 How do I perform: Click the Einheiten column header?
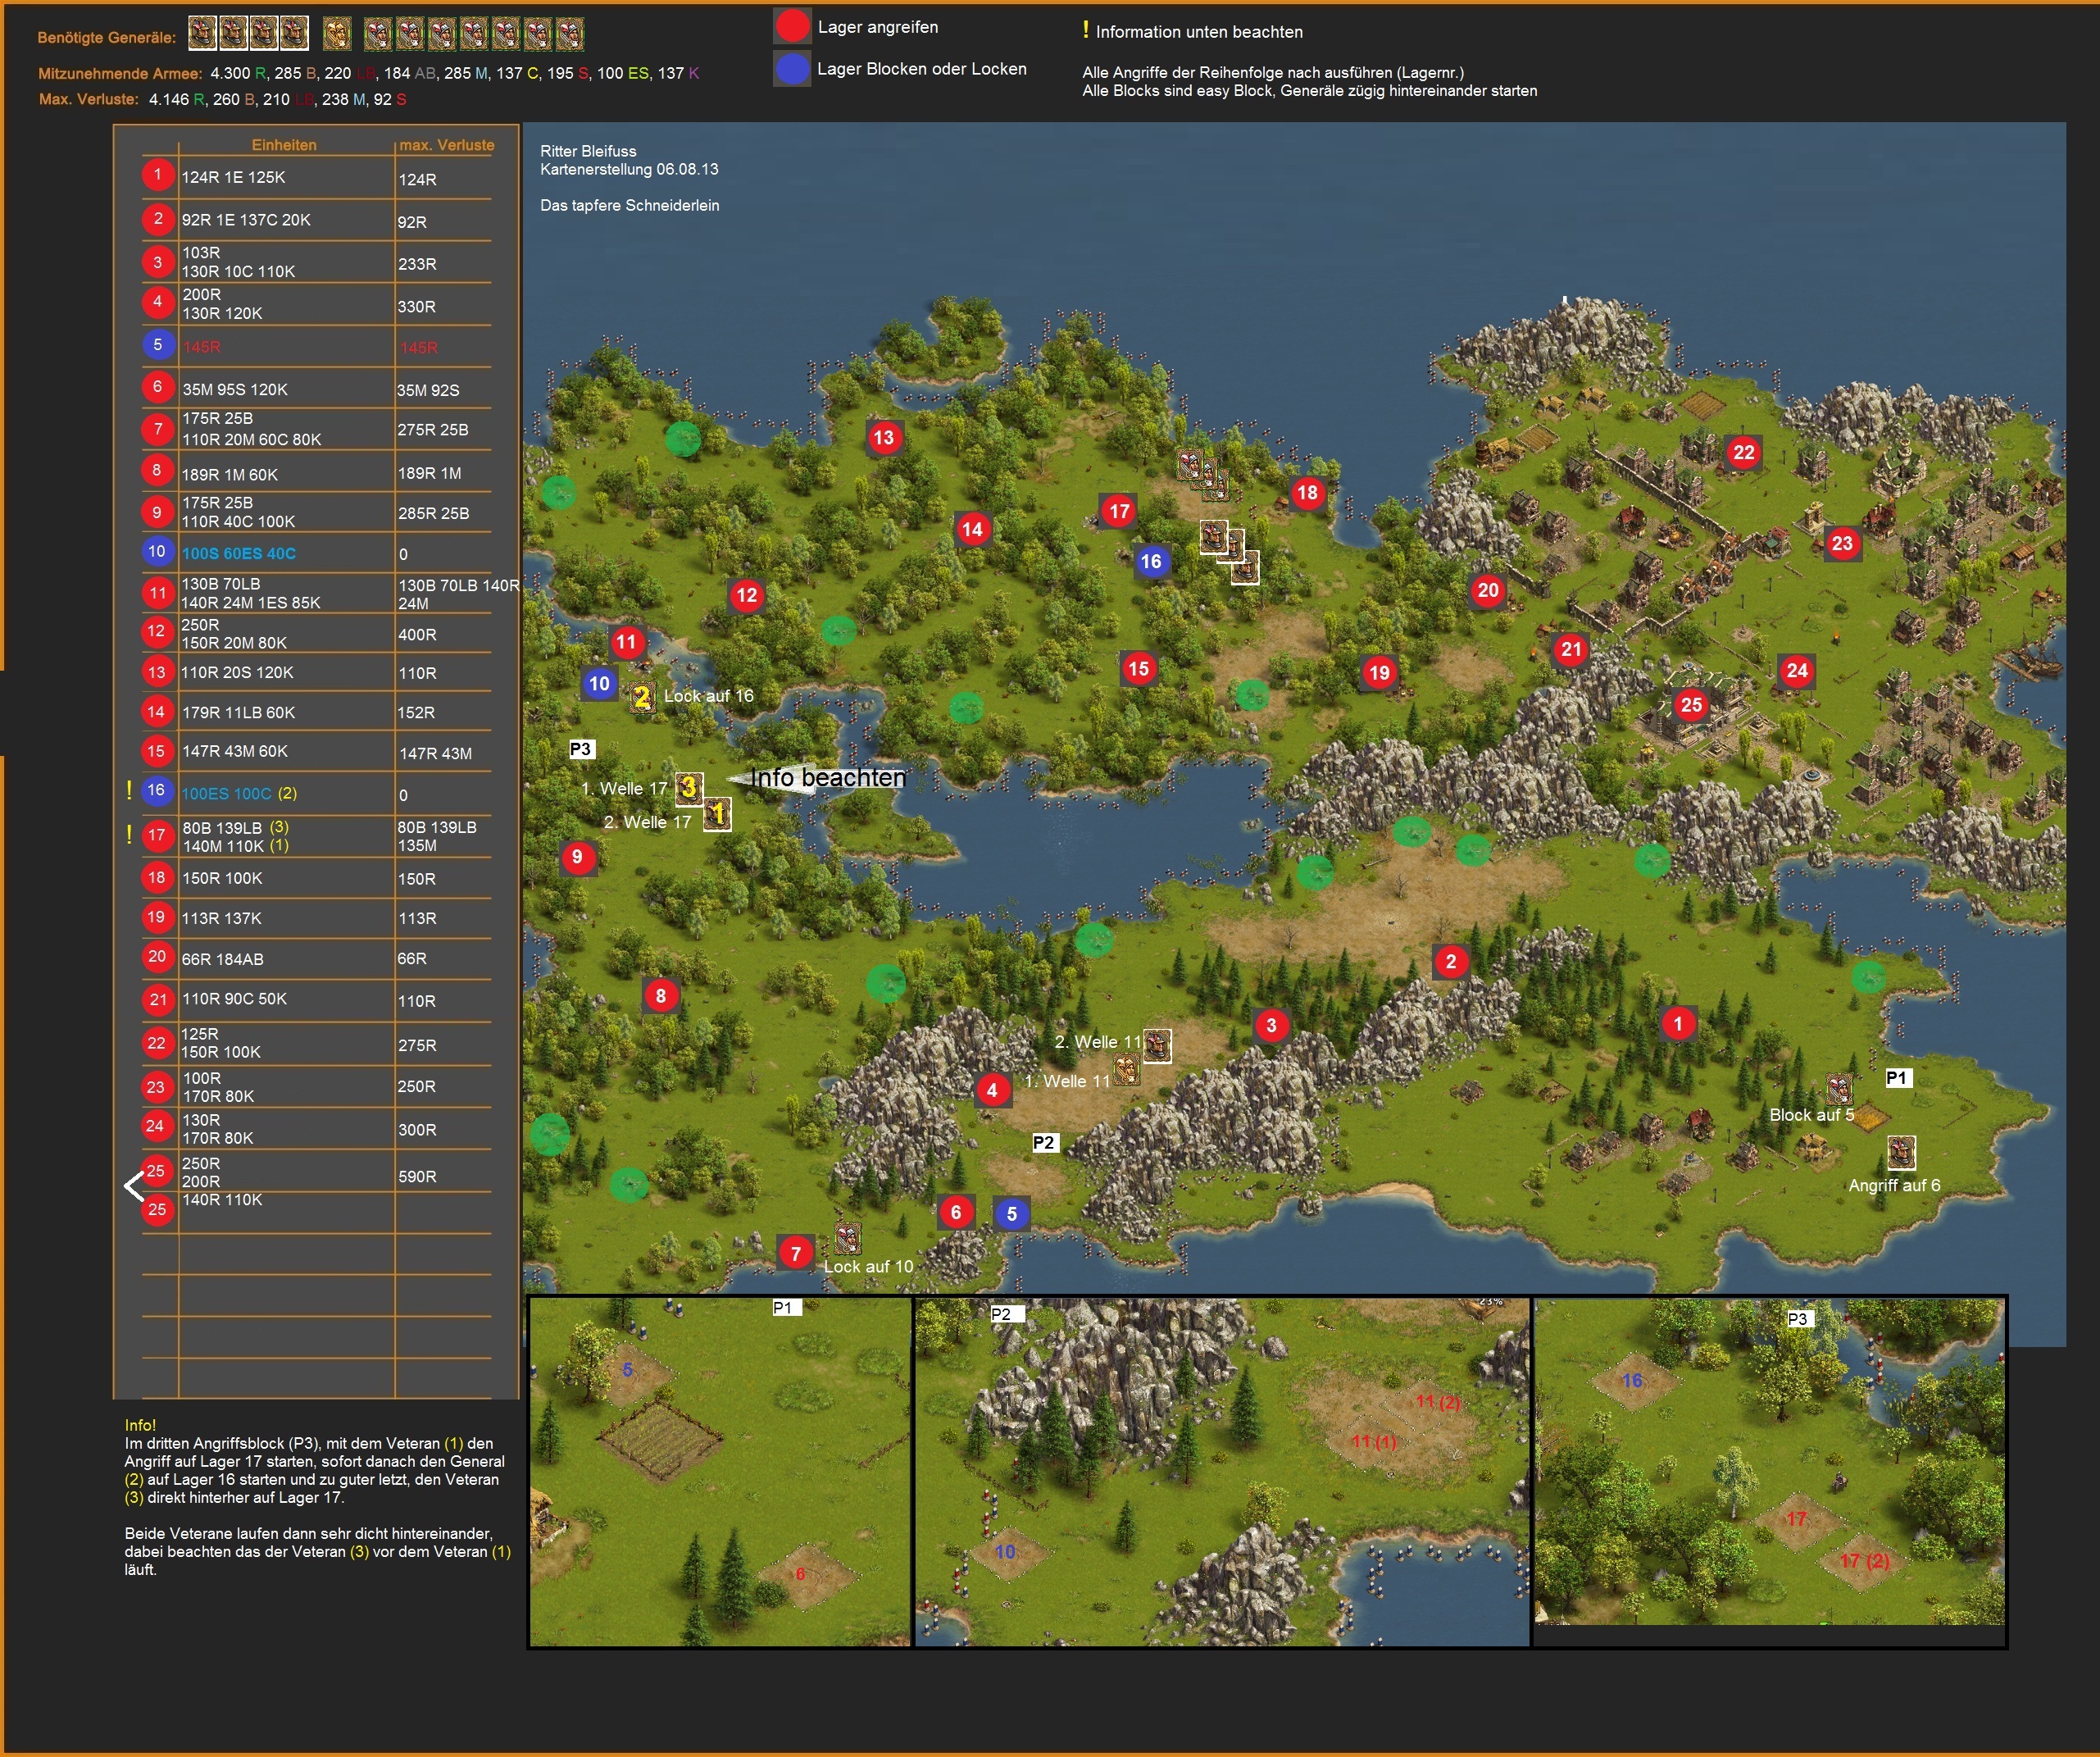point(284,145)
